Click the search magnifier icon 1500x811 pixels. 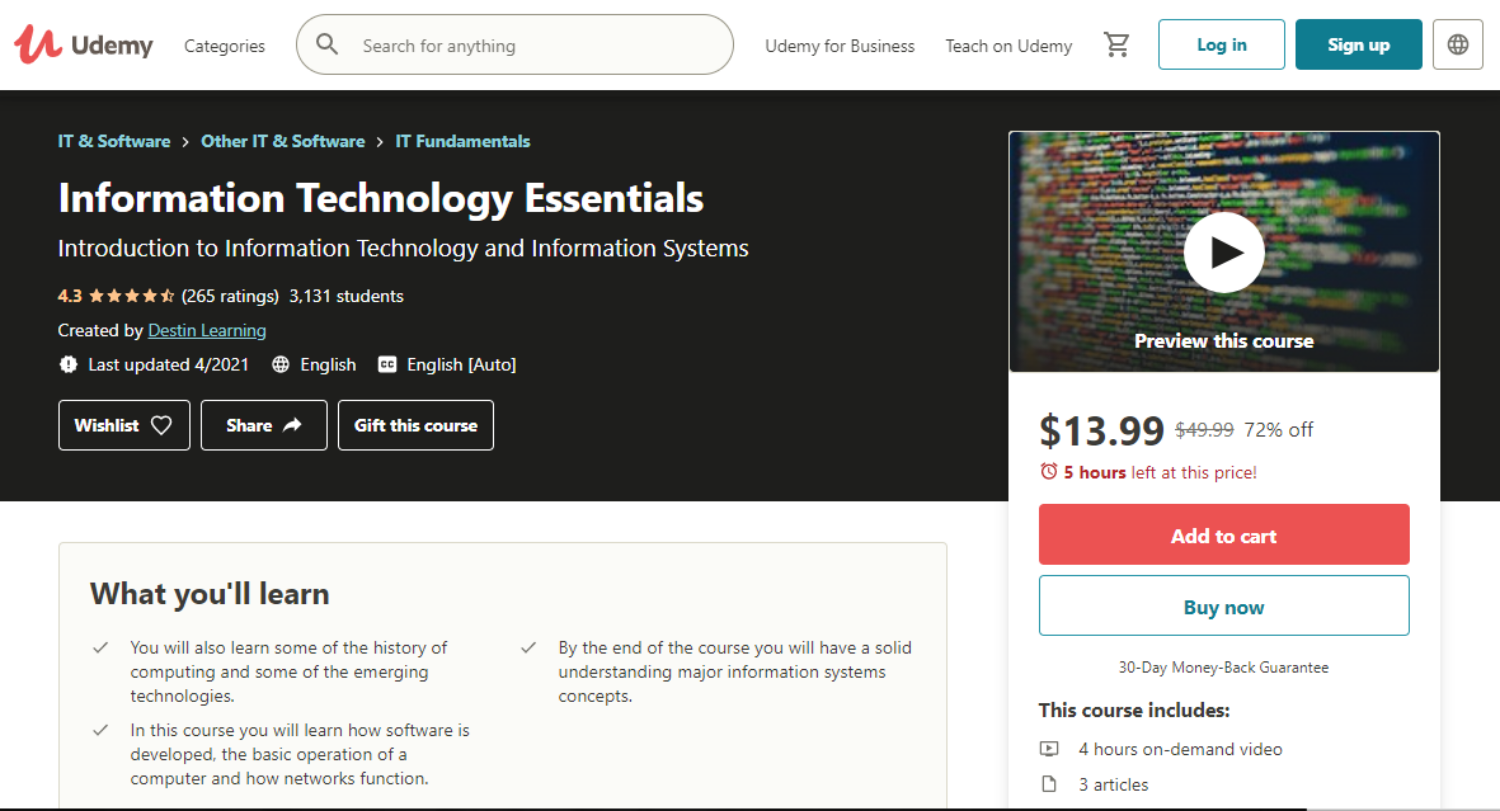point(327,45)
